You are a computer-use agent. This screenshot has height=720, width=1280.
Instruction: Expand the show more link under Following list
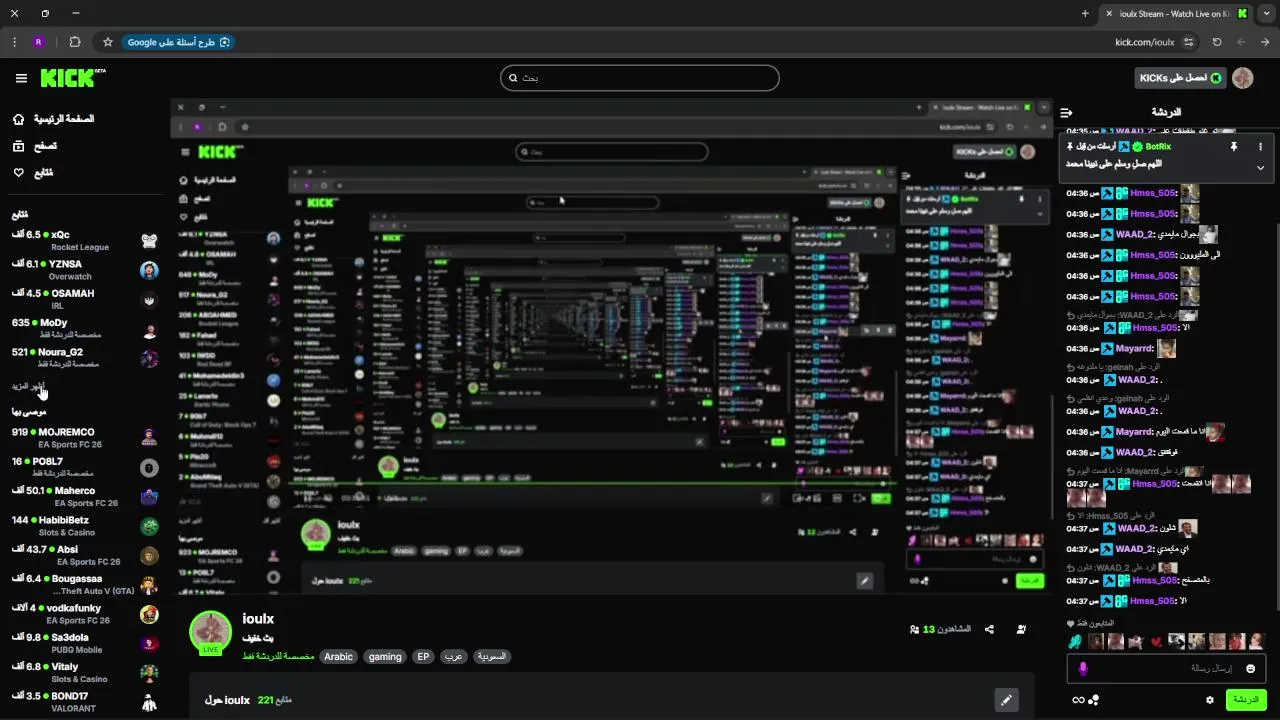tap(28, 386)
